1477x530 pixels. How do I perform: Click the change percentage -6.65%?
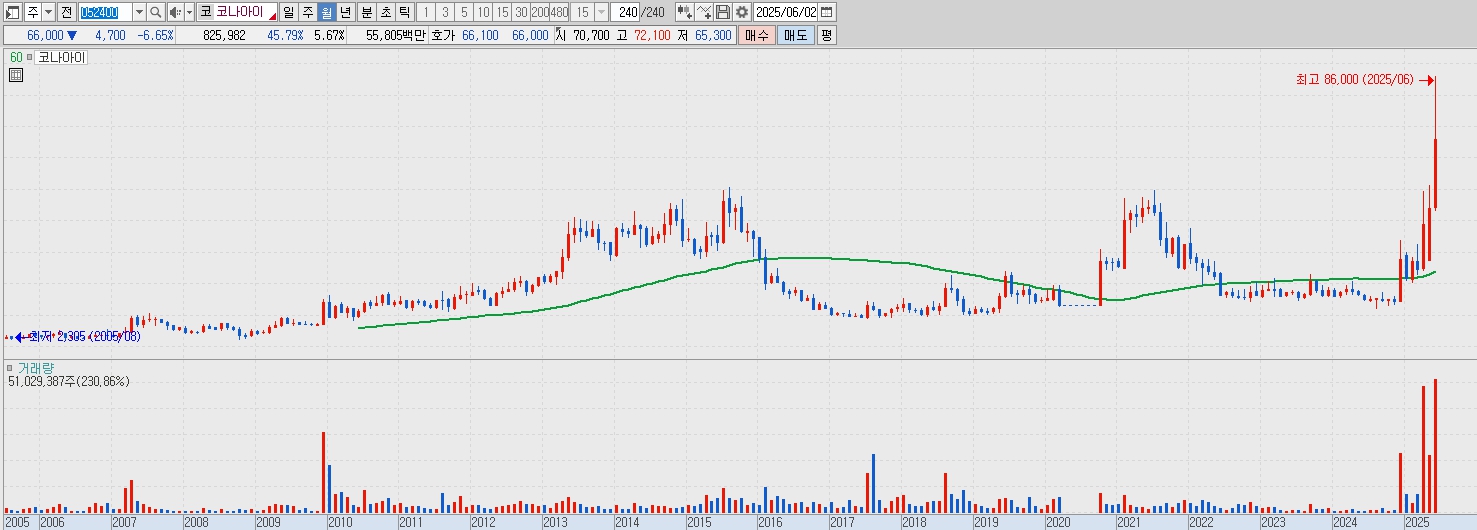pos(155,35)
